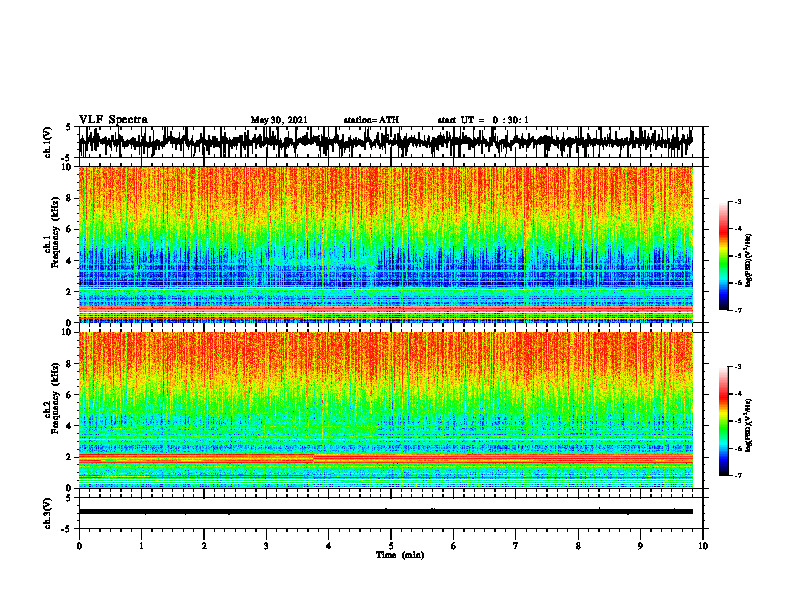Click inside the ch.2 spectrogram panel
The image size is (792, 612).
click(x=385, y=410)
